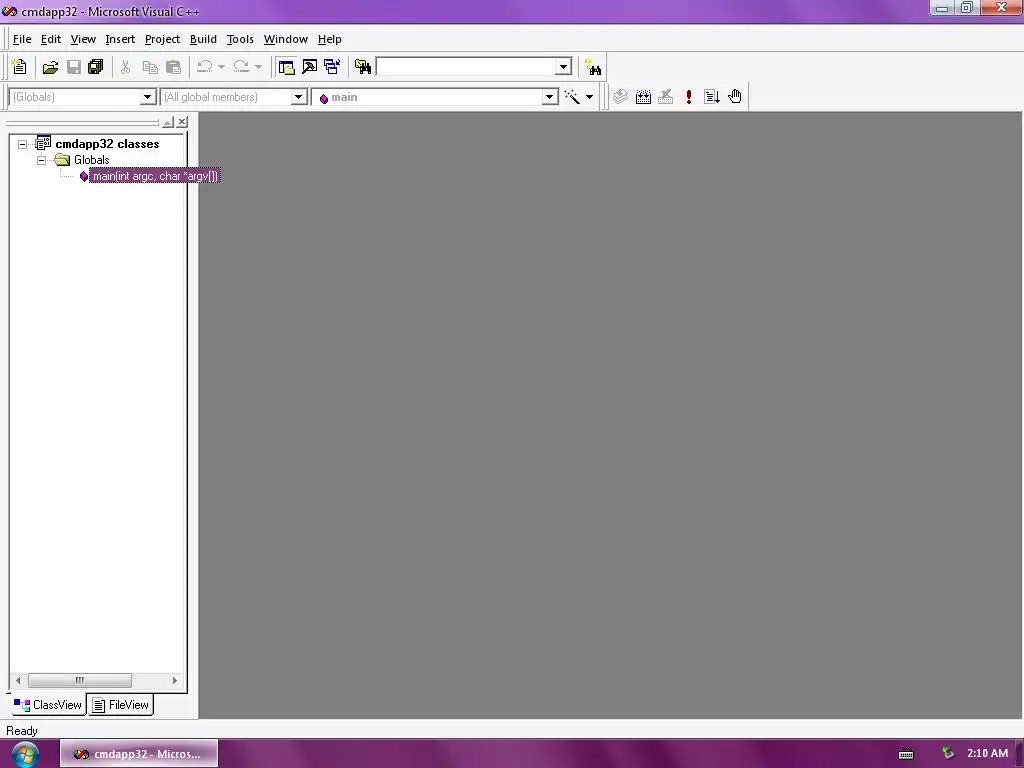Click the Find in Files icon
Screen dimensions: 1024x768
click(362, 67)
